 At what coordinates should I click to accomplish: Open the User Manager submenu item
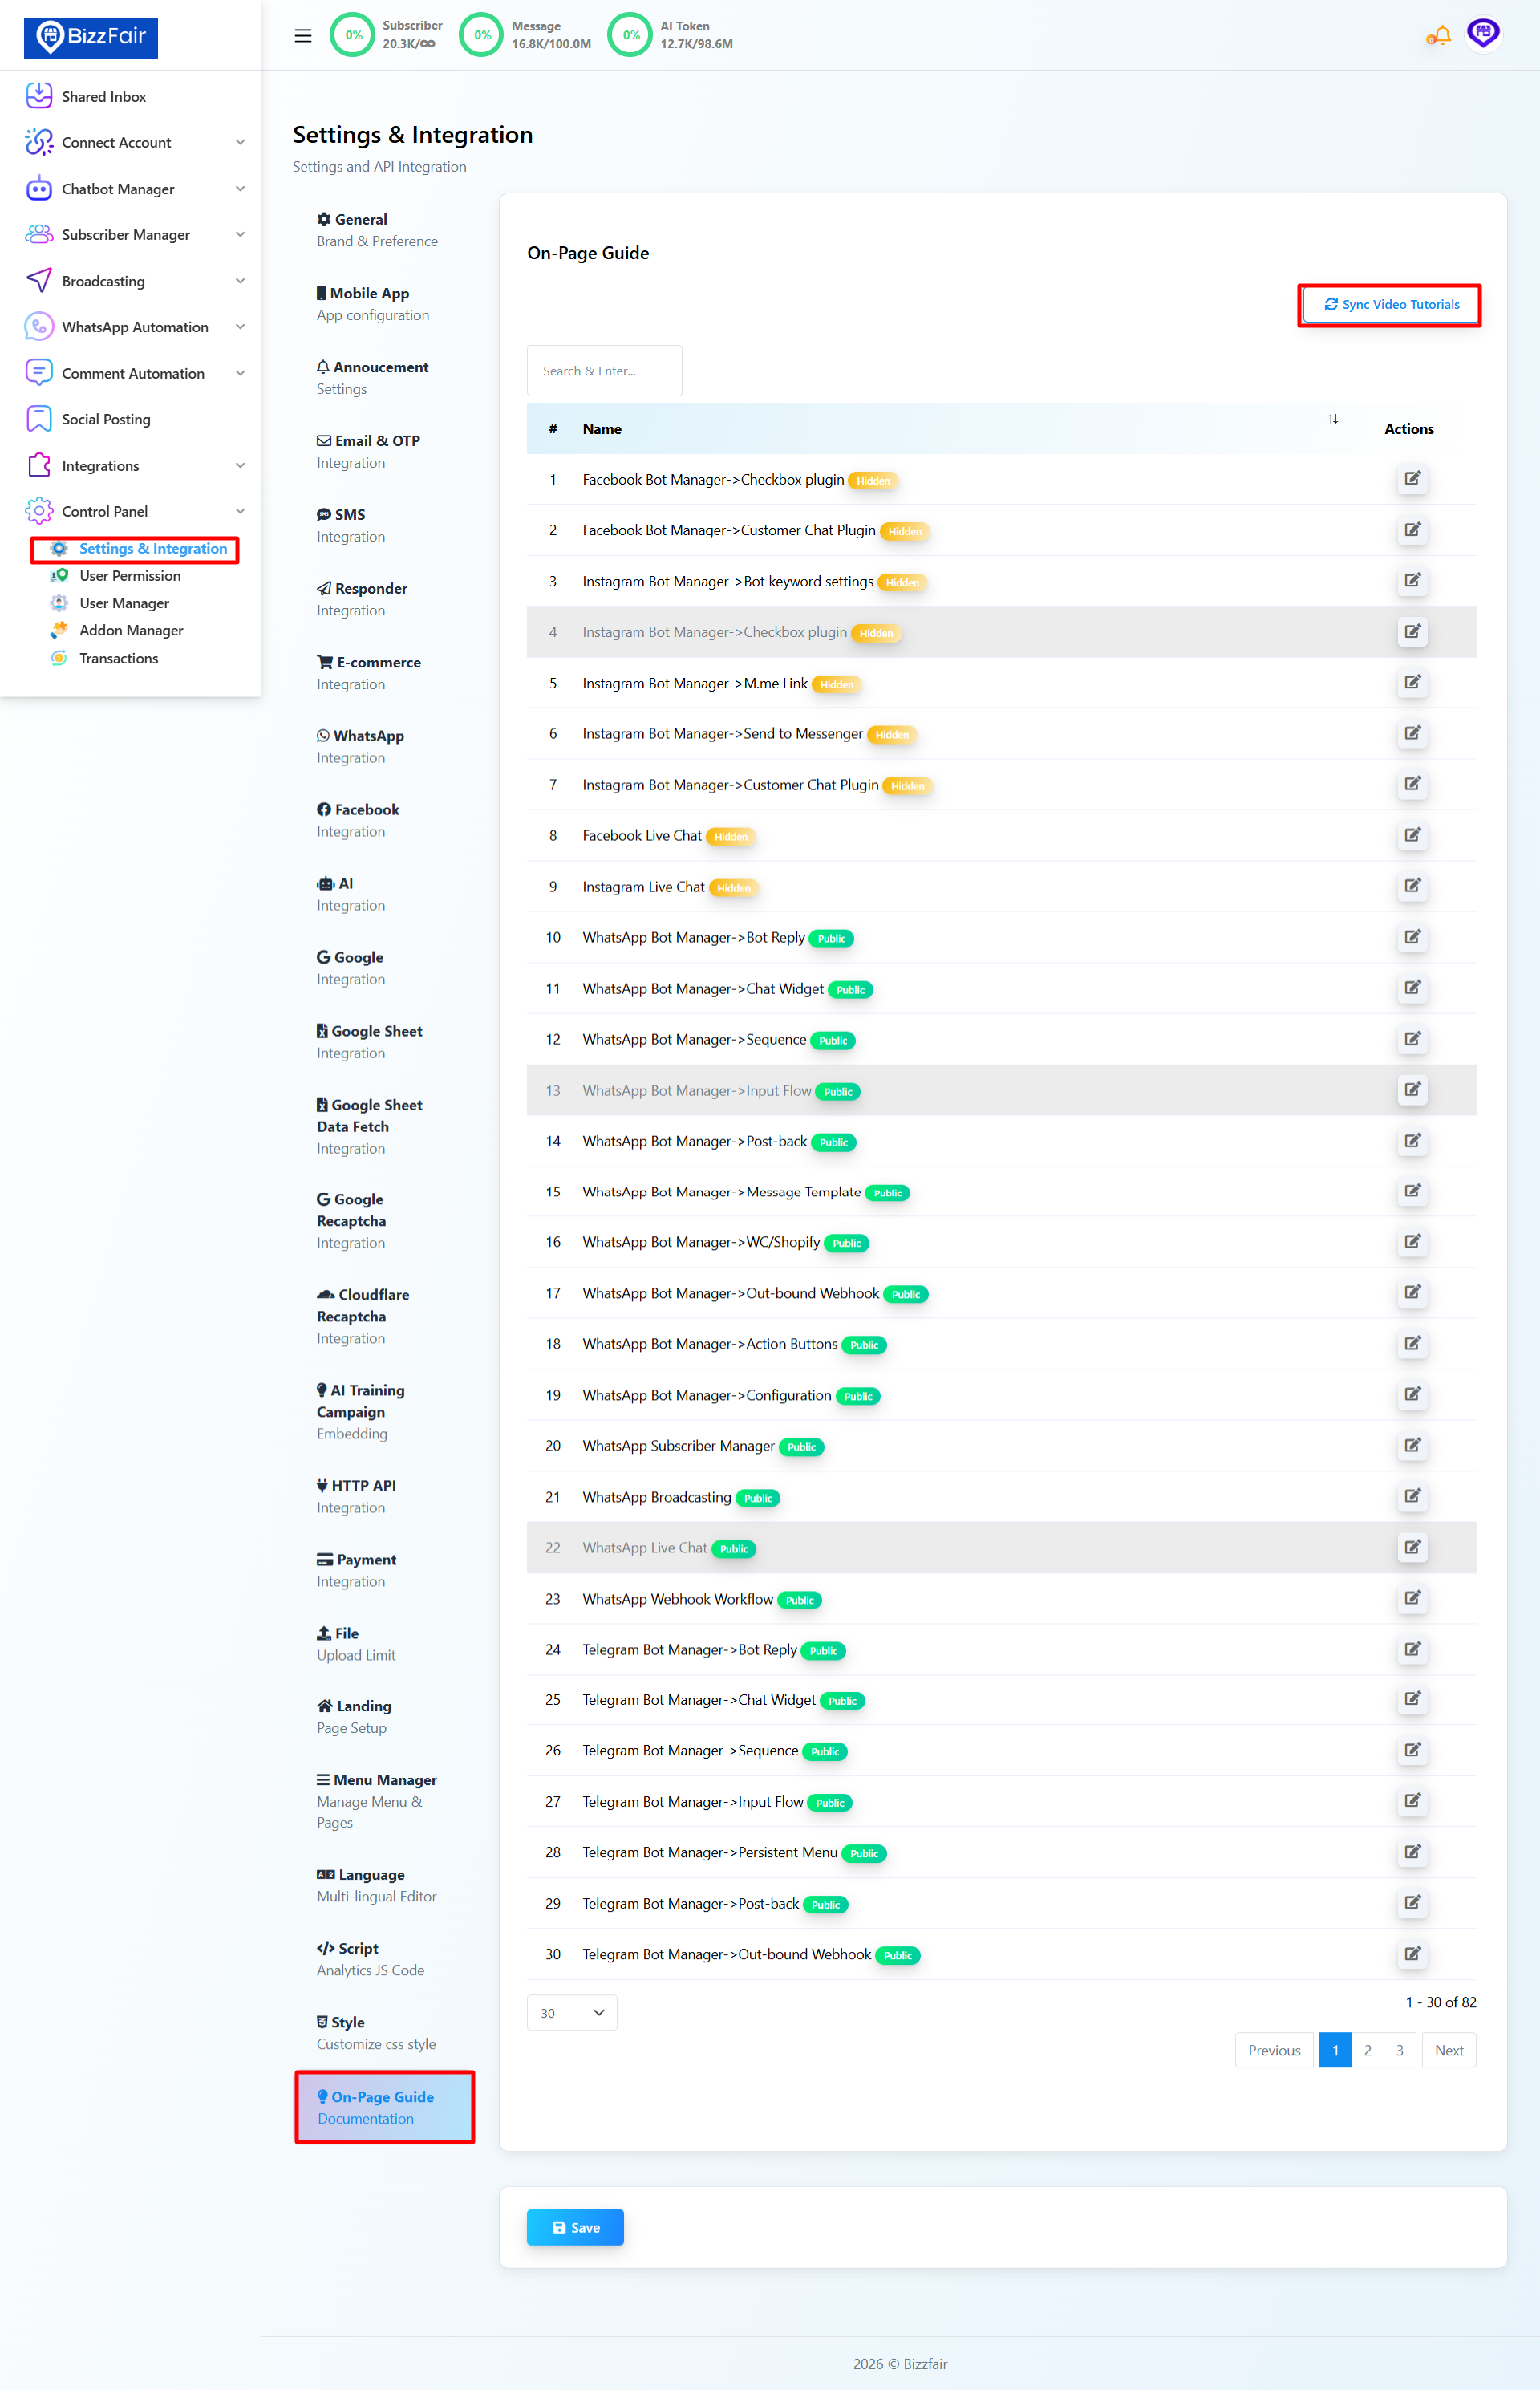[124, 603]
